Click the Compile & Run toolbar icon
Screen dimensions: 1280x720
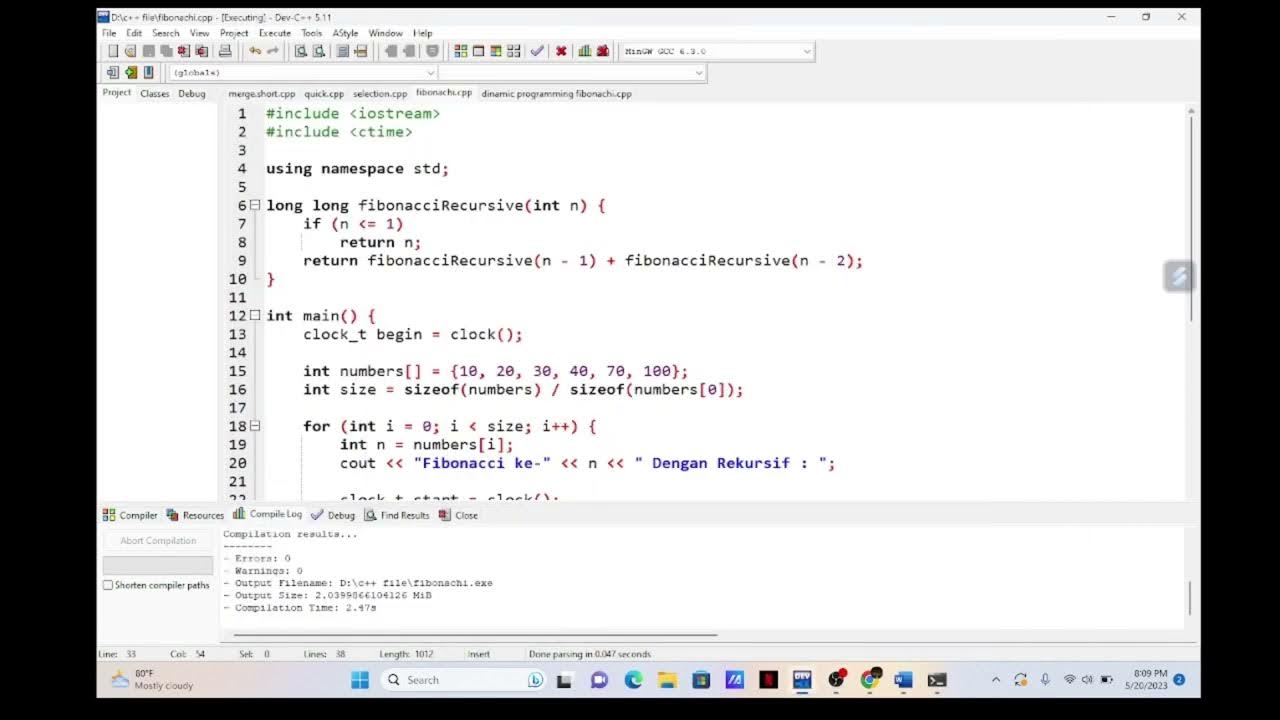[x=496, y=51]
